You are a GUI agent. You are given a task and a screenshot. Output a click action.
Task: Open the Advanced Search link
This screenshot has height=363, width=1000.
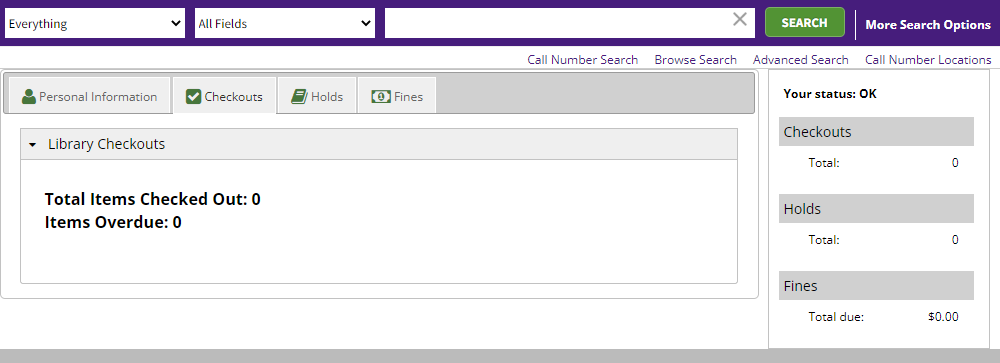point(800,59)
